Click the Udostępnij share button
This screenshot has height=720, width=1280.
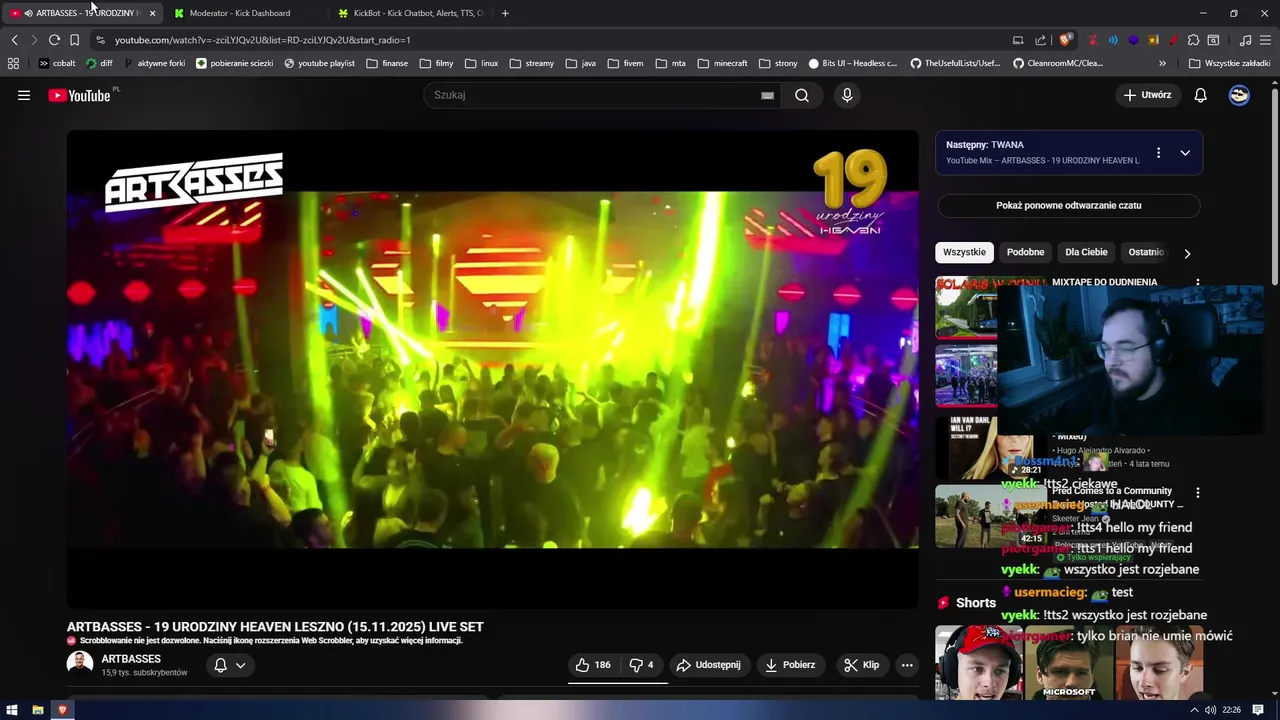point(708,665)
